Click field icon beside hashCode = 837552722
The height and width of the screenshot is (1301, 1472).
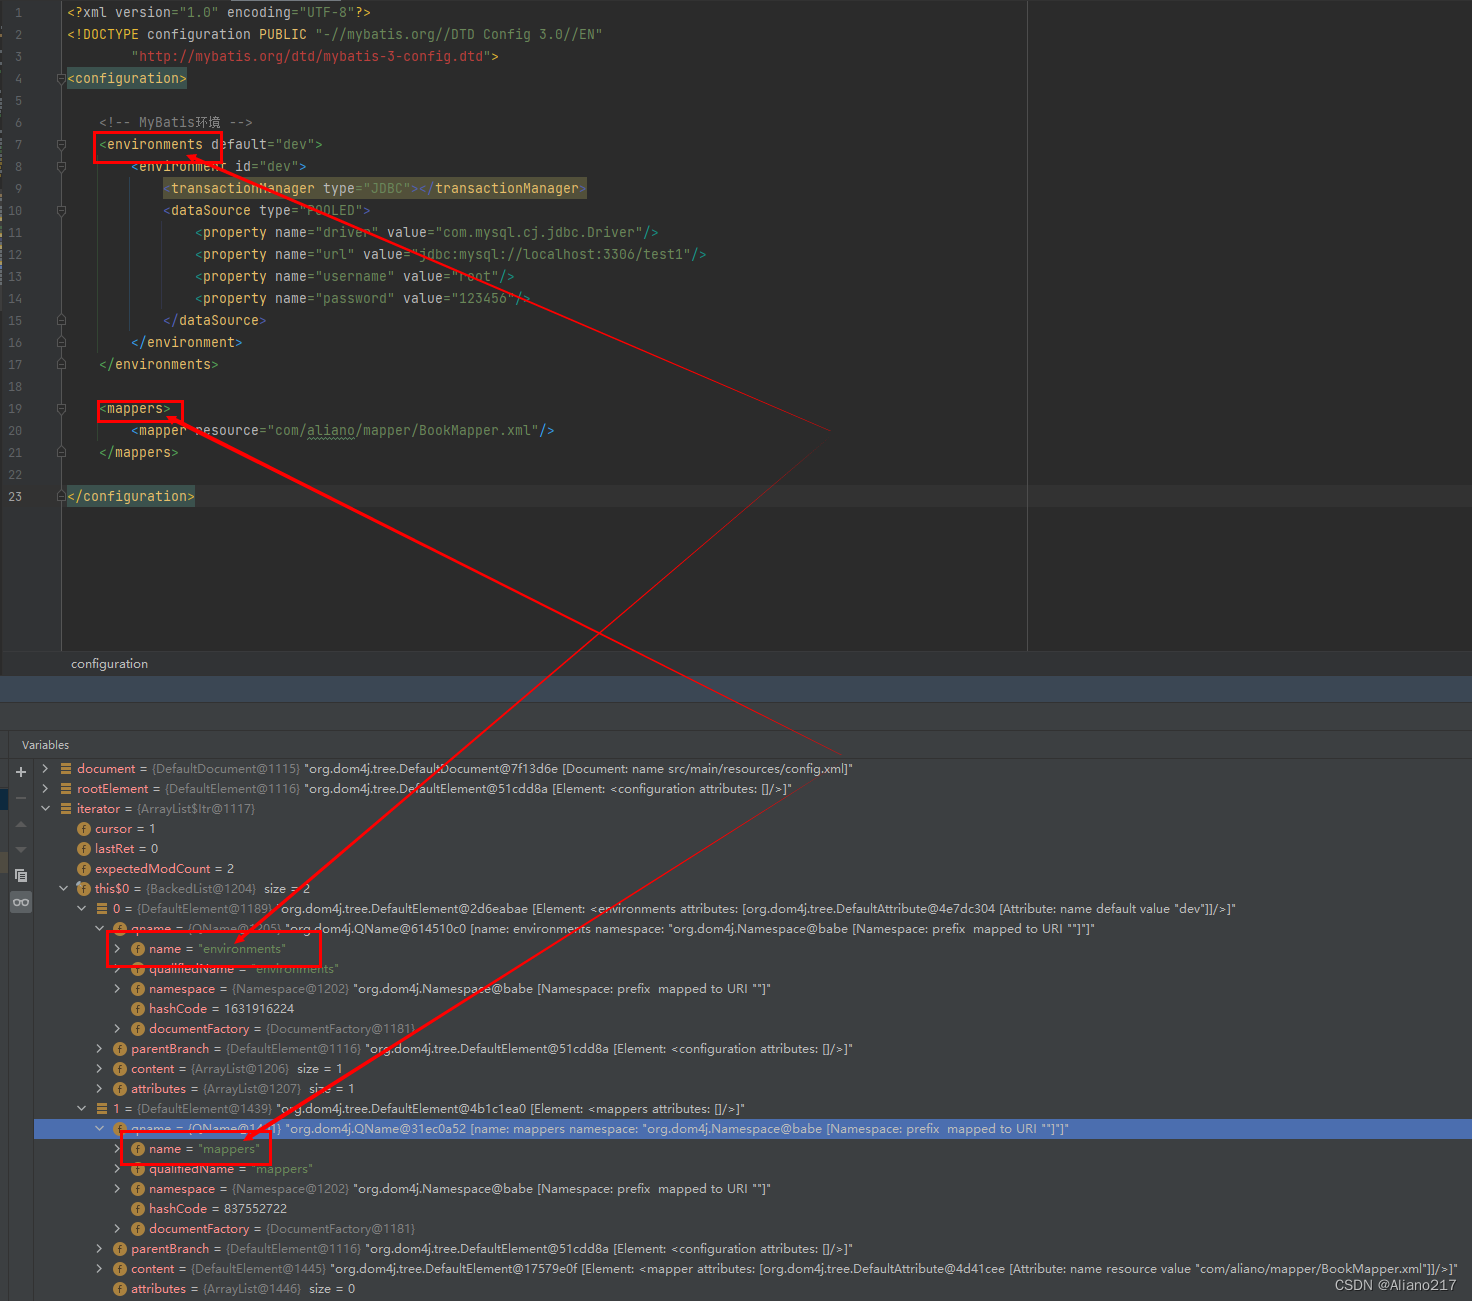pos(138,1209)
